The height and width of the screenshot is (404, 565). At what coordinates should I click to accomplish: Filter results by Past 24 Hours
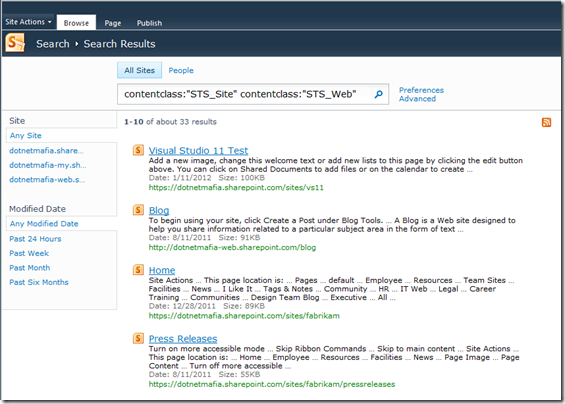tap(35, 239)
